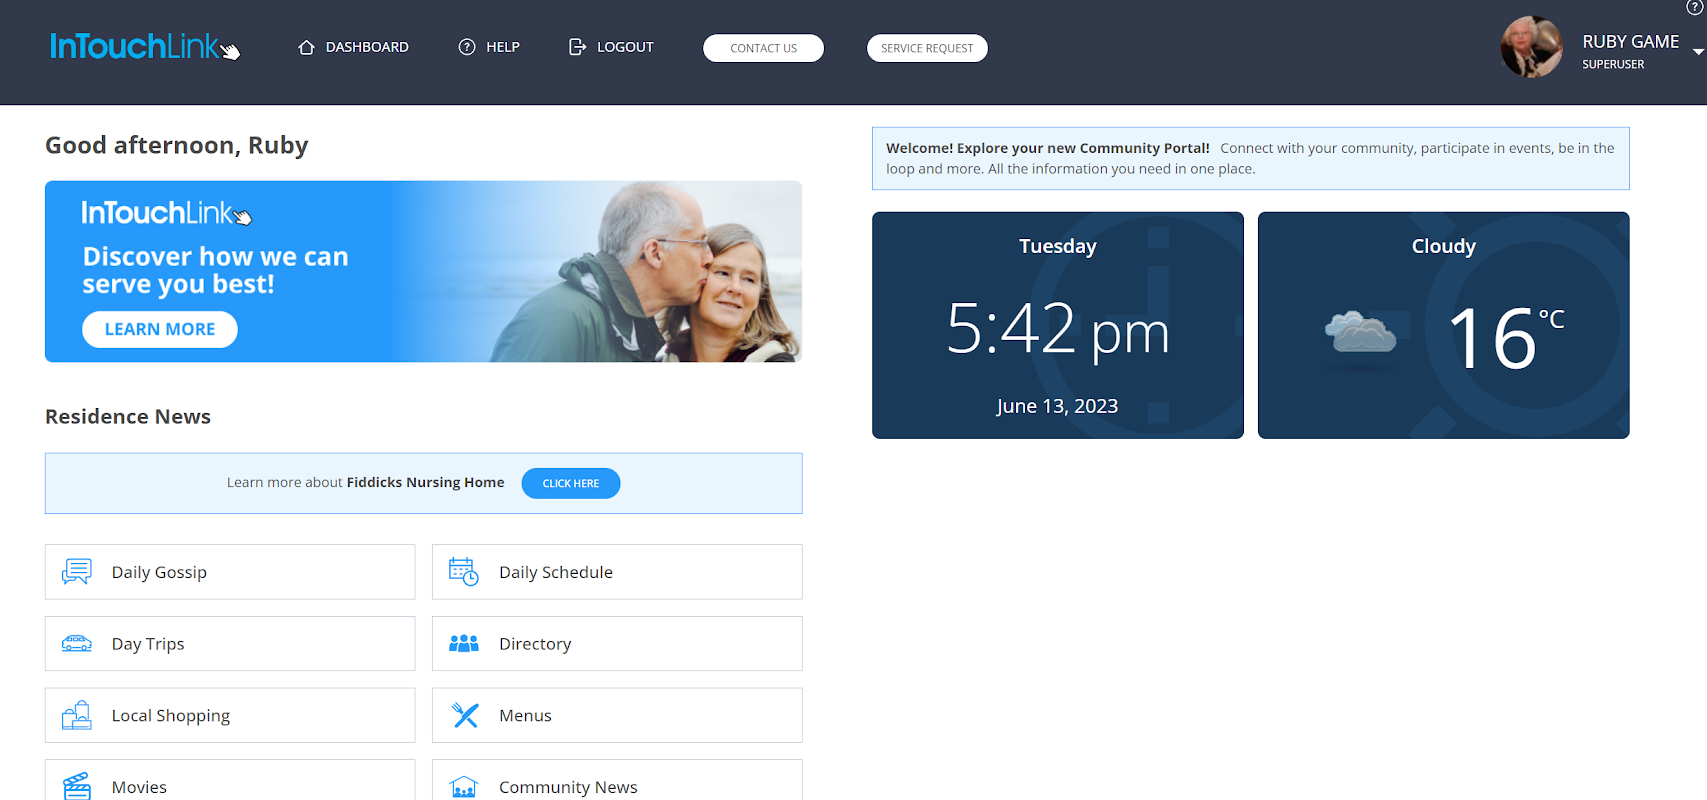Click the Community News house icon
Image resolution: width=1707 pixels, height=800 pixels.
[x=464, y=787]
